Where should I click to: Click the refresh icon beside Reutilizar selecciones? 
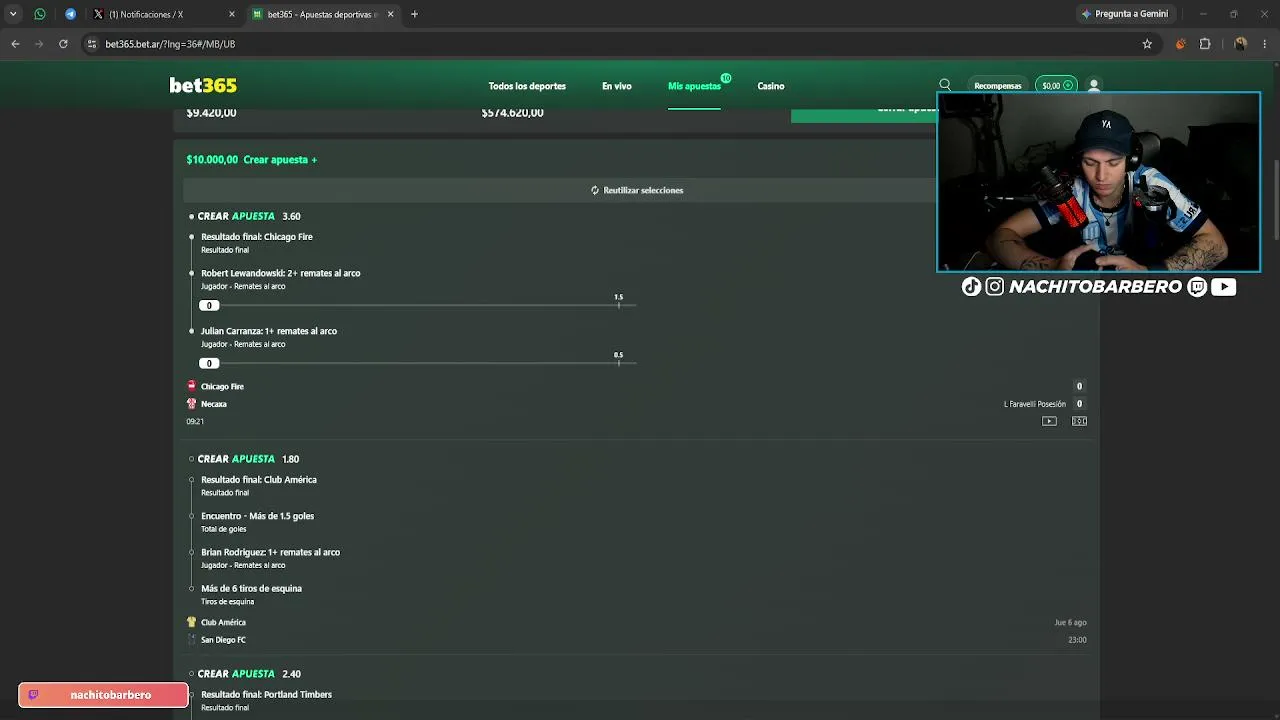[x=595, y=190]
